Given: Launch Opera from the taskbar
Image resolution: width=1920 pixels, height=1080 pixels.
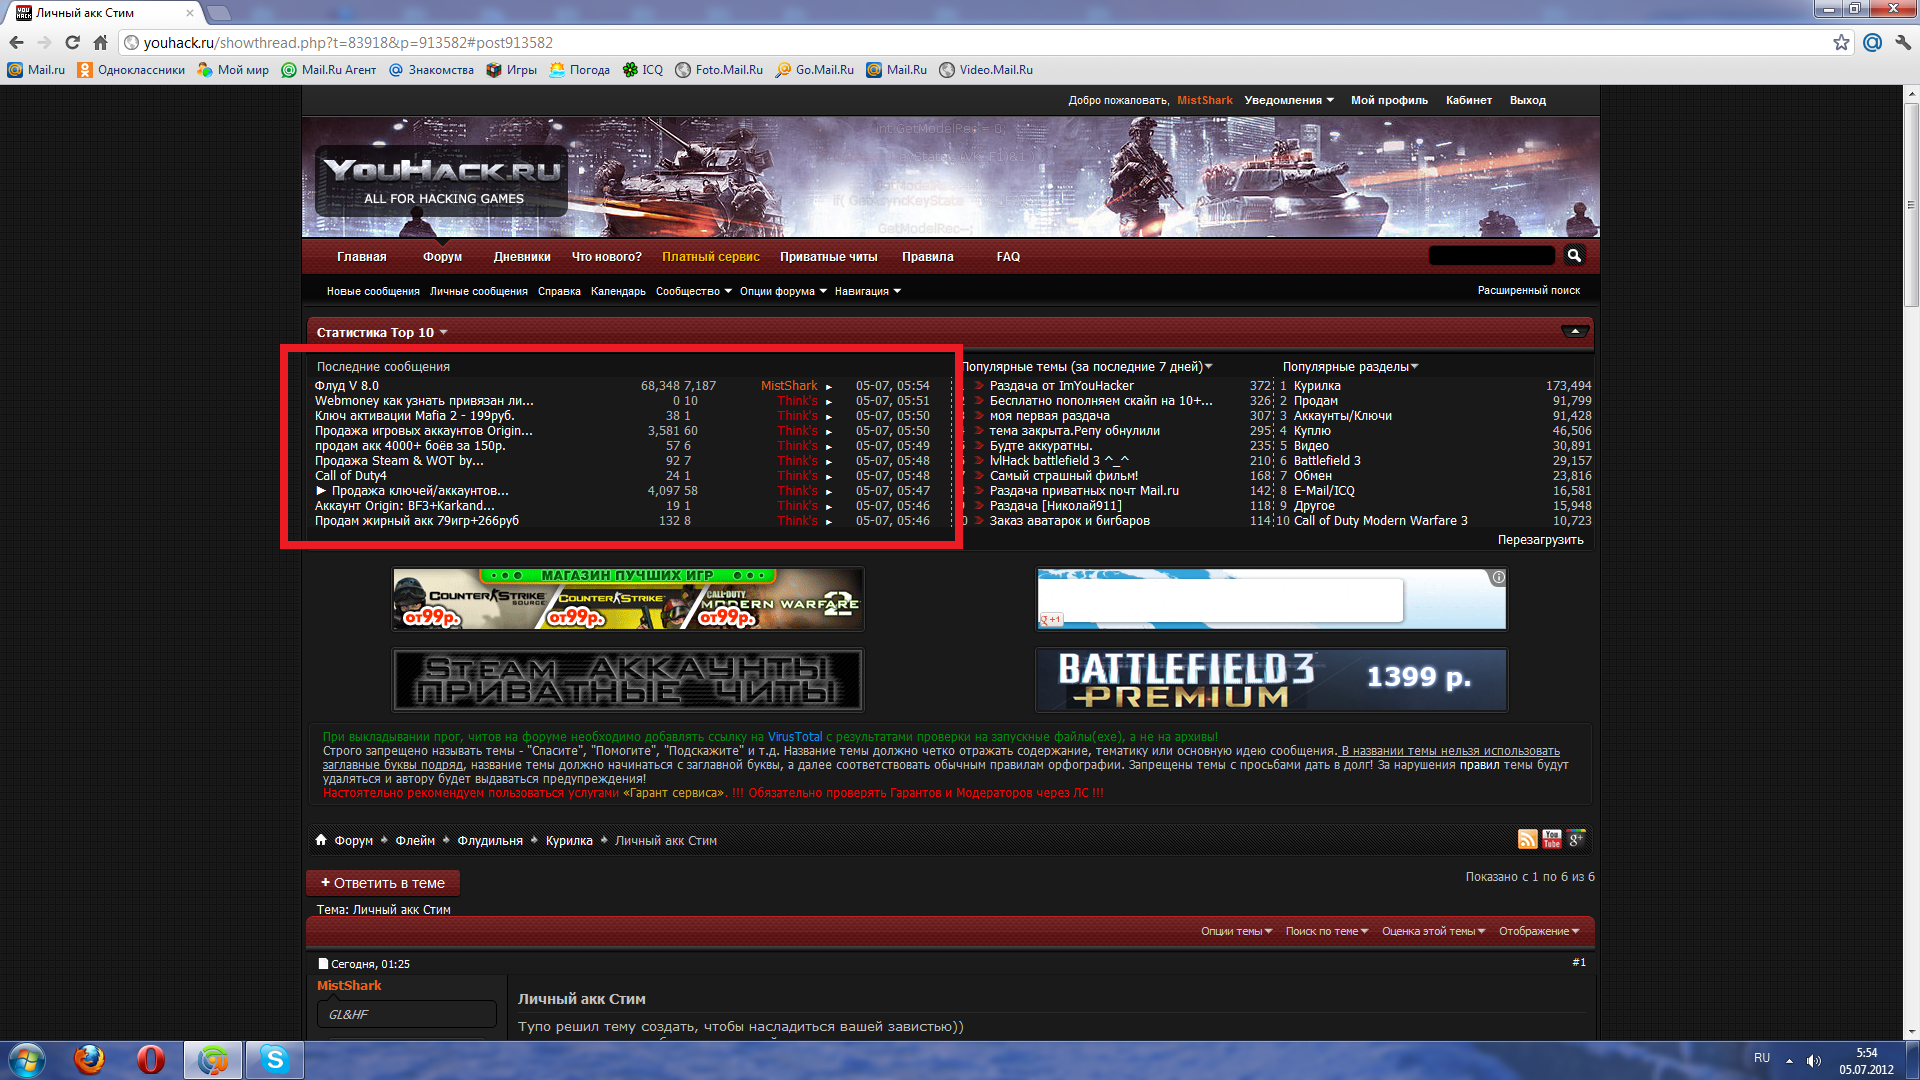Looking at the screenshot, I should (x=151, y=1059).
